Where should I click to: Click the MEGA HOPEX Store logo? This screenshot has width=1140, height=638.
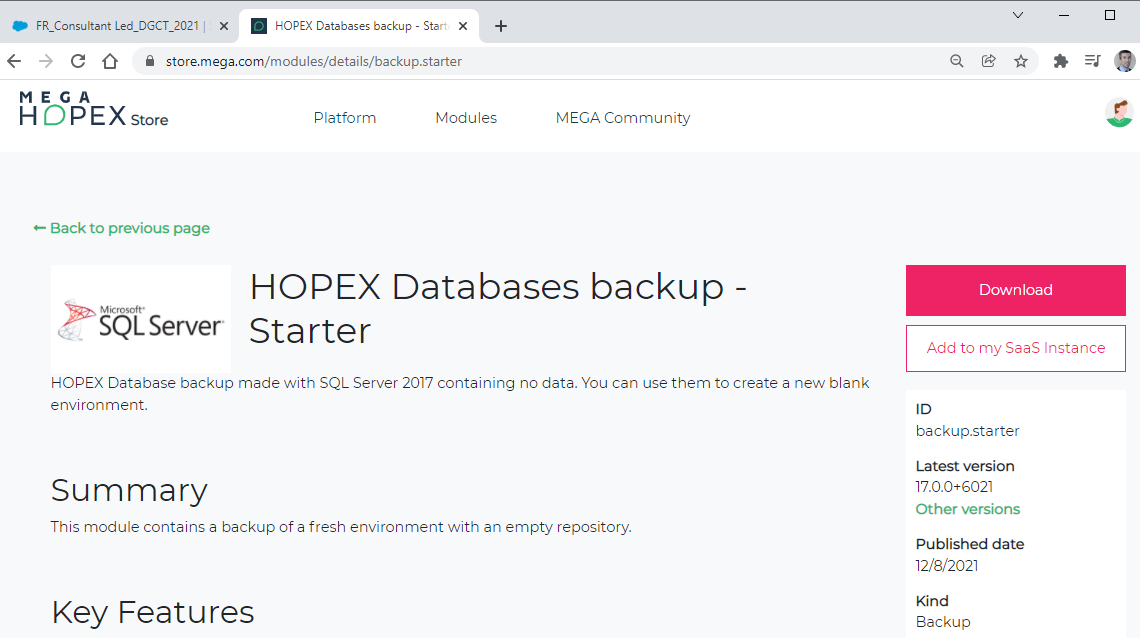coord(94,110)
